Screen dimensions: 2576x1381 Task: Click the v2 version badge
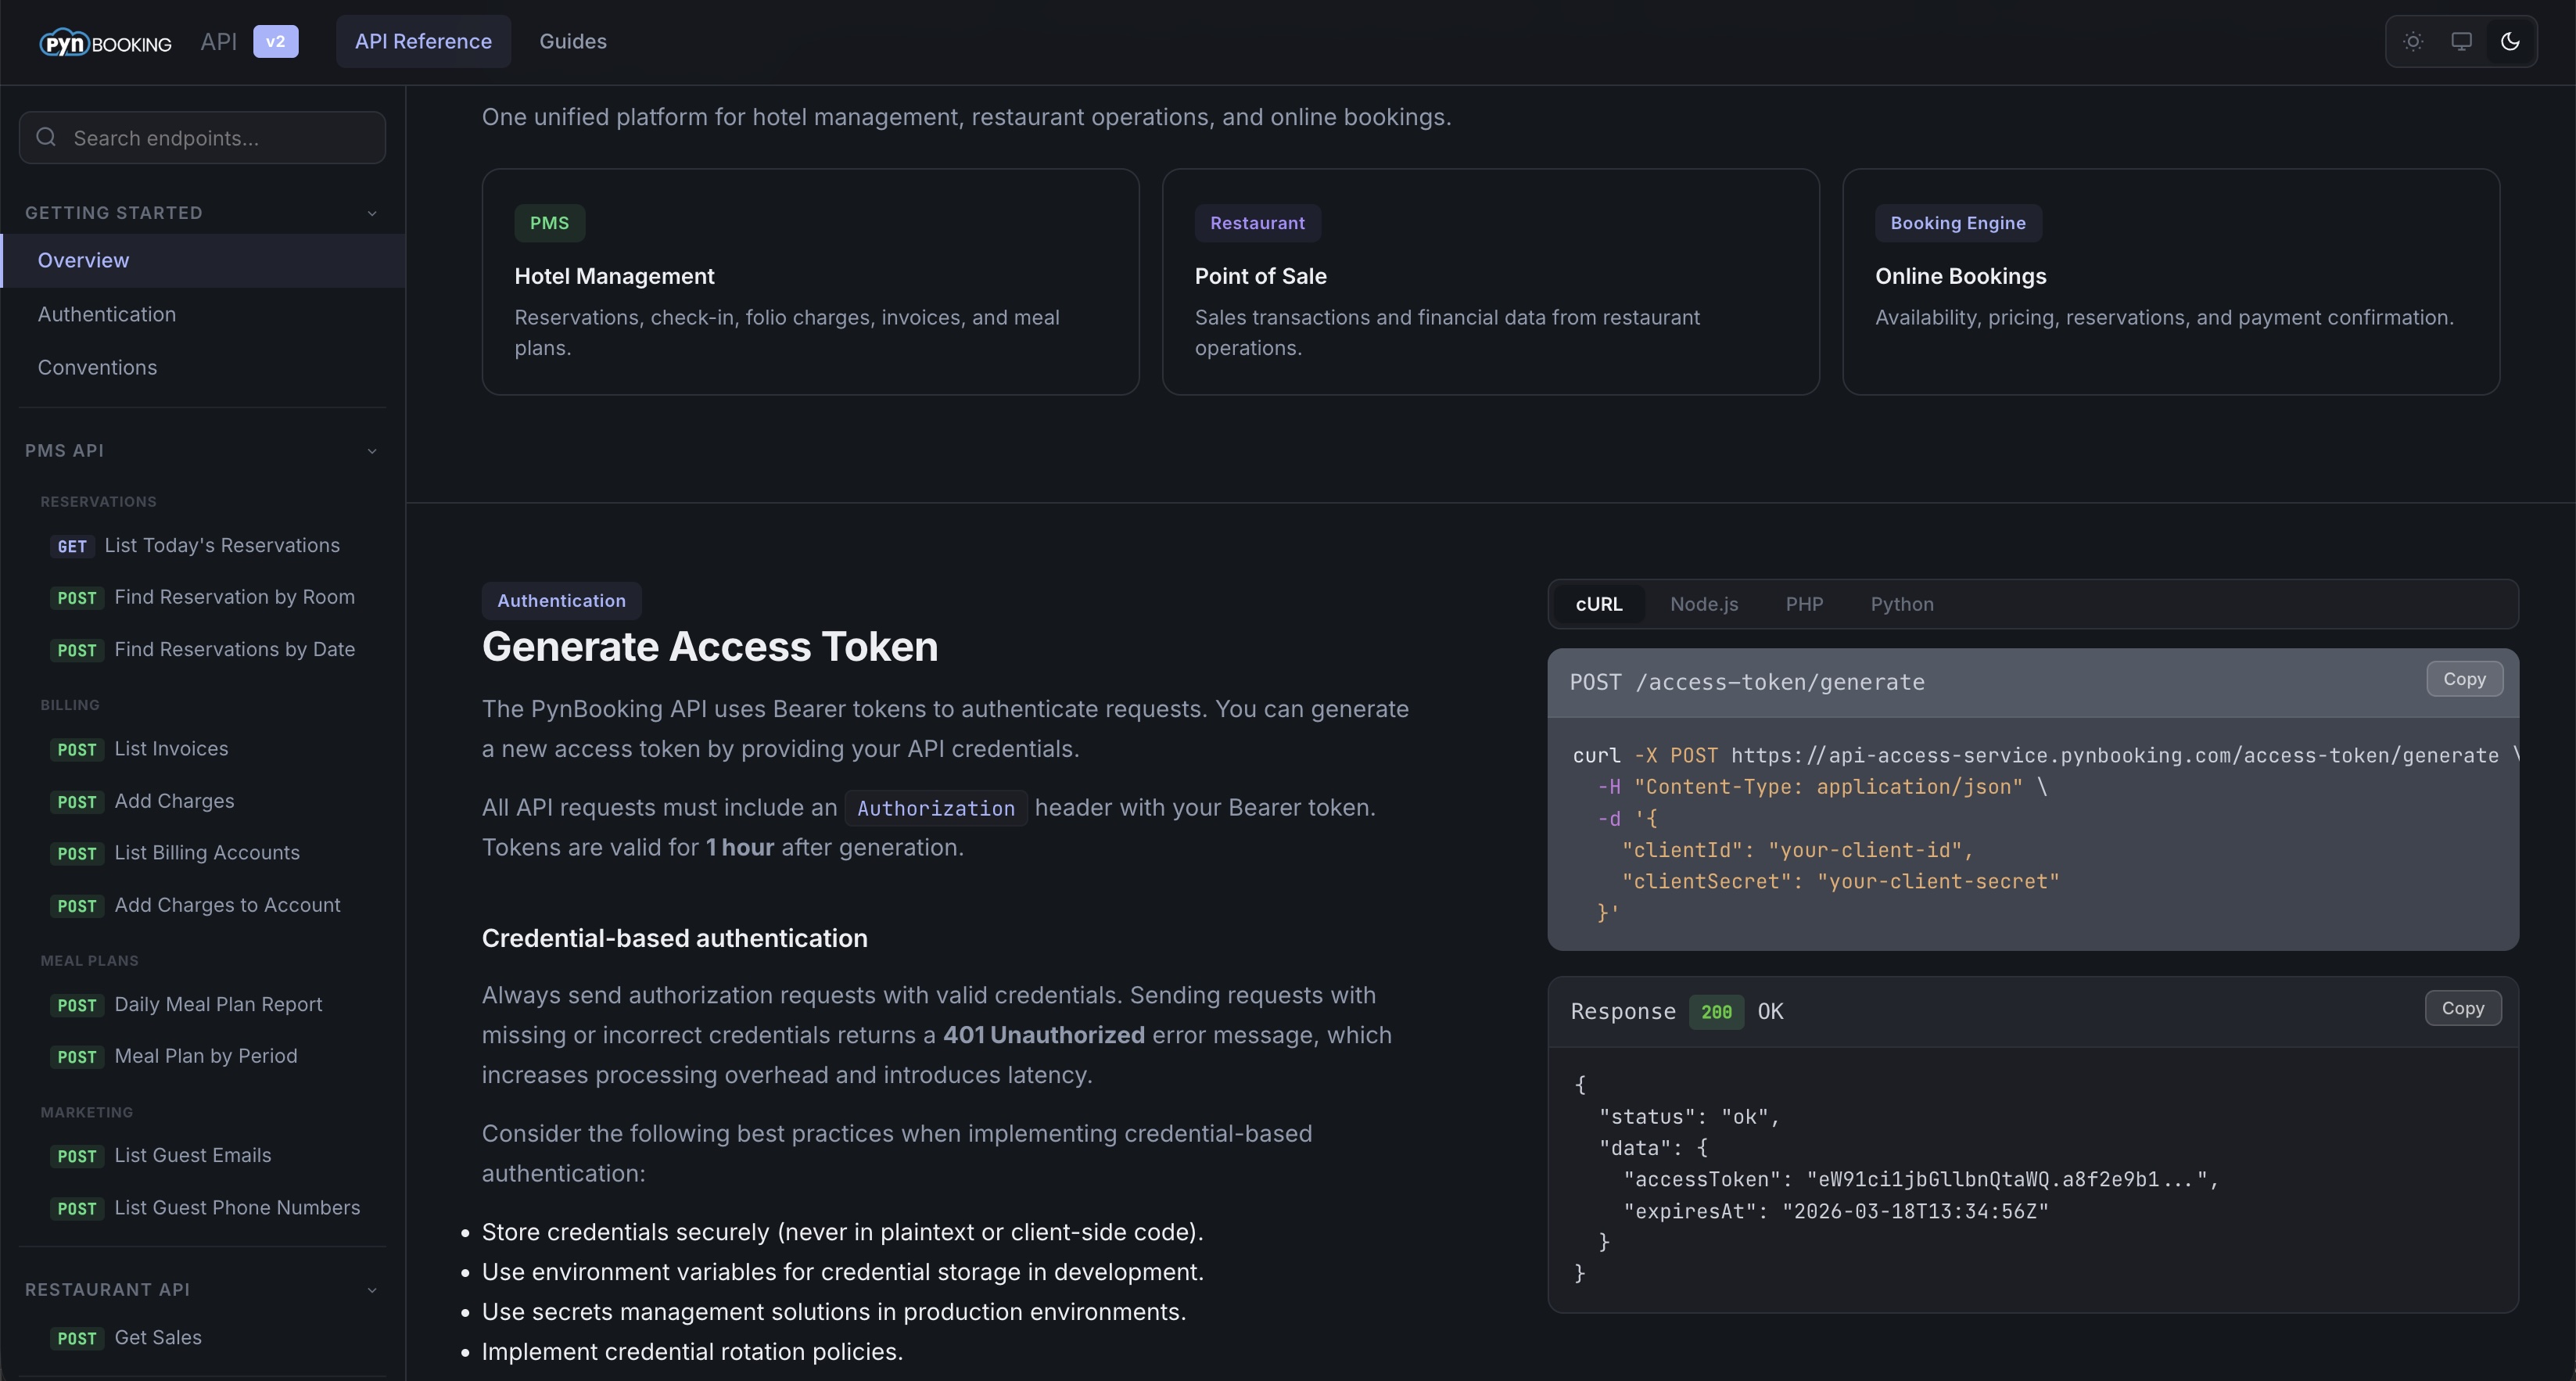[x=275, y=42]
